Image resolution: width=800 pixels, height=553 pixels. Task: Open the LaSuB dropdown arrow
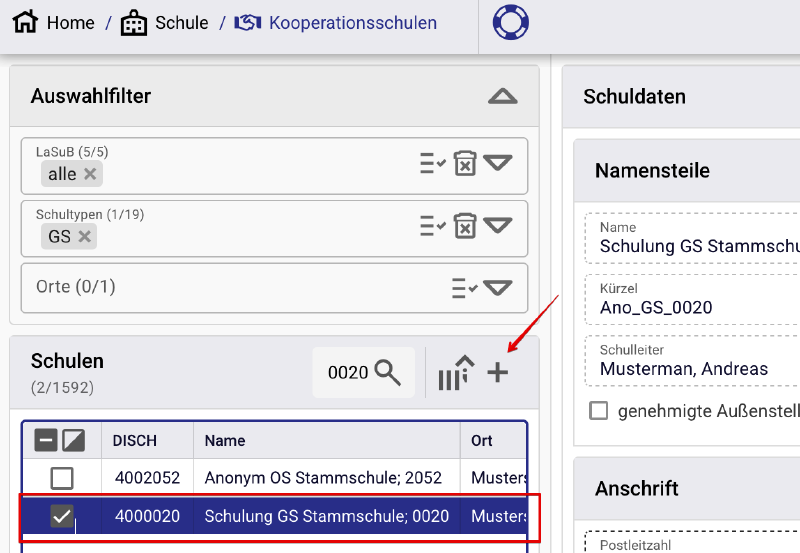click(x=498, y=163)
